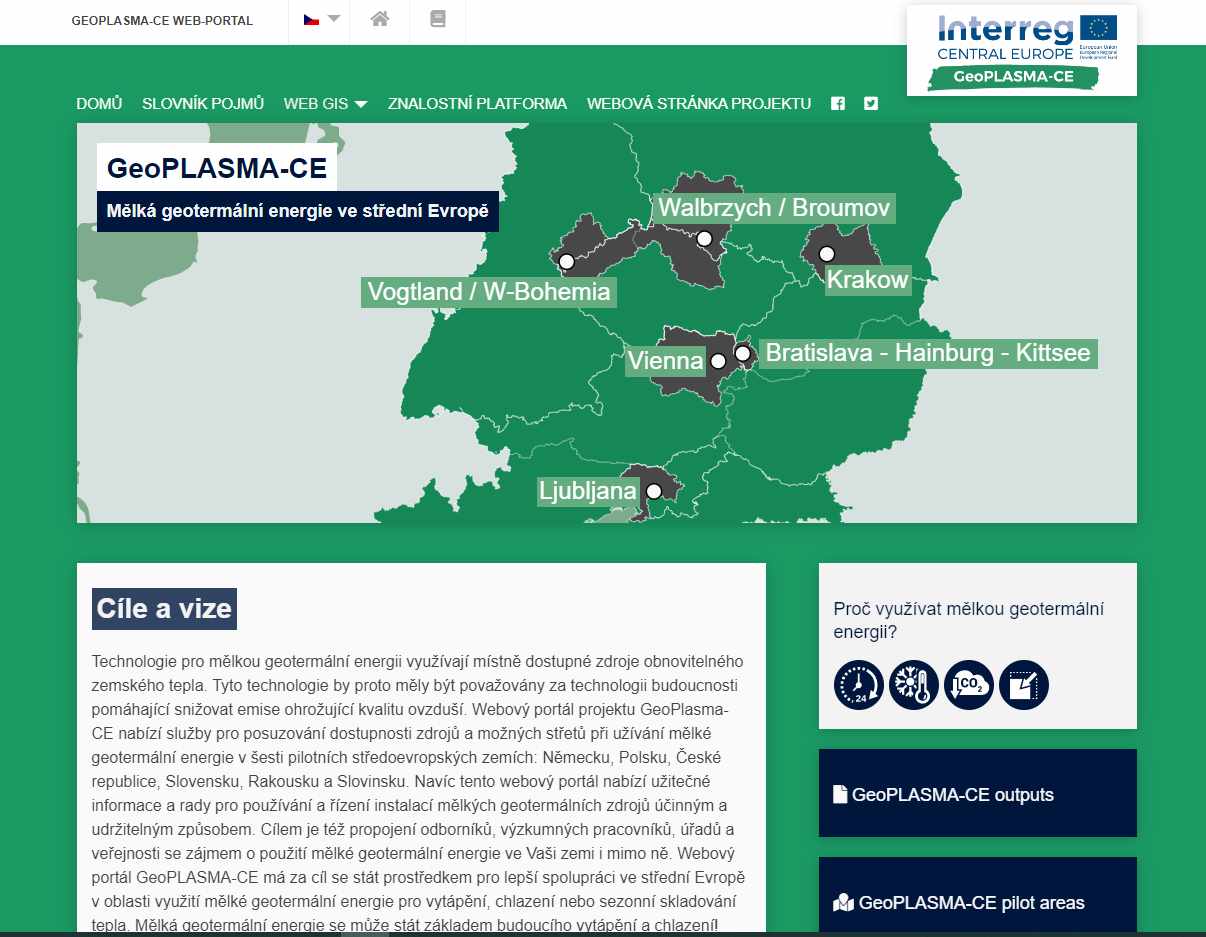The image size is (1206, 937).
Task: Click the Vienna map label
Action: tap(665, 360)
